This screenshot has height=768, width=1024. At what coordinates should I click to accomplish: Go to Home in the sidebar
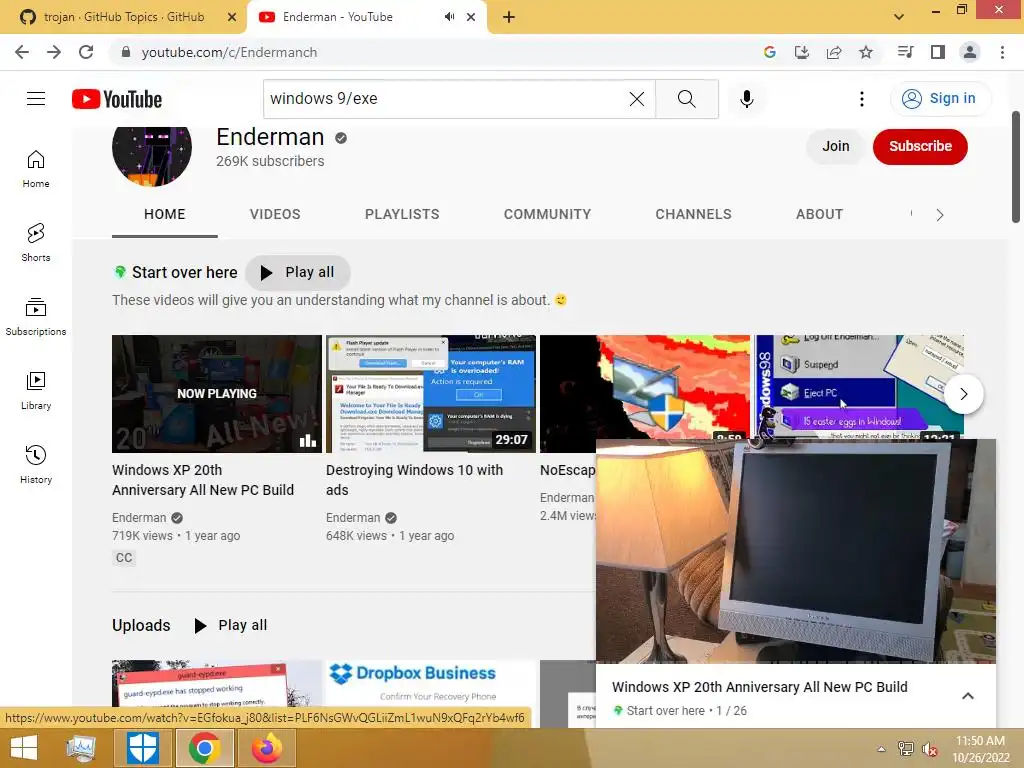pos(36,168)
